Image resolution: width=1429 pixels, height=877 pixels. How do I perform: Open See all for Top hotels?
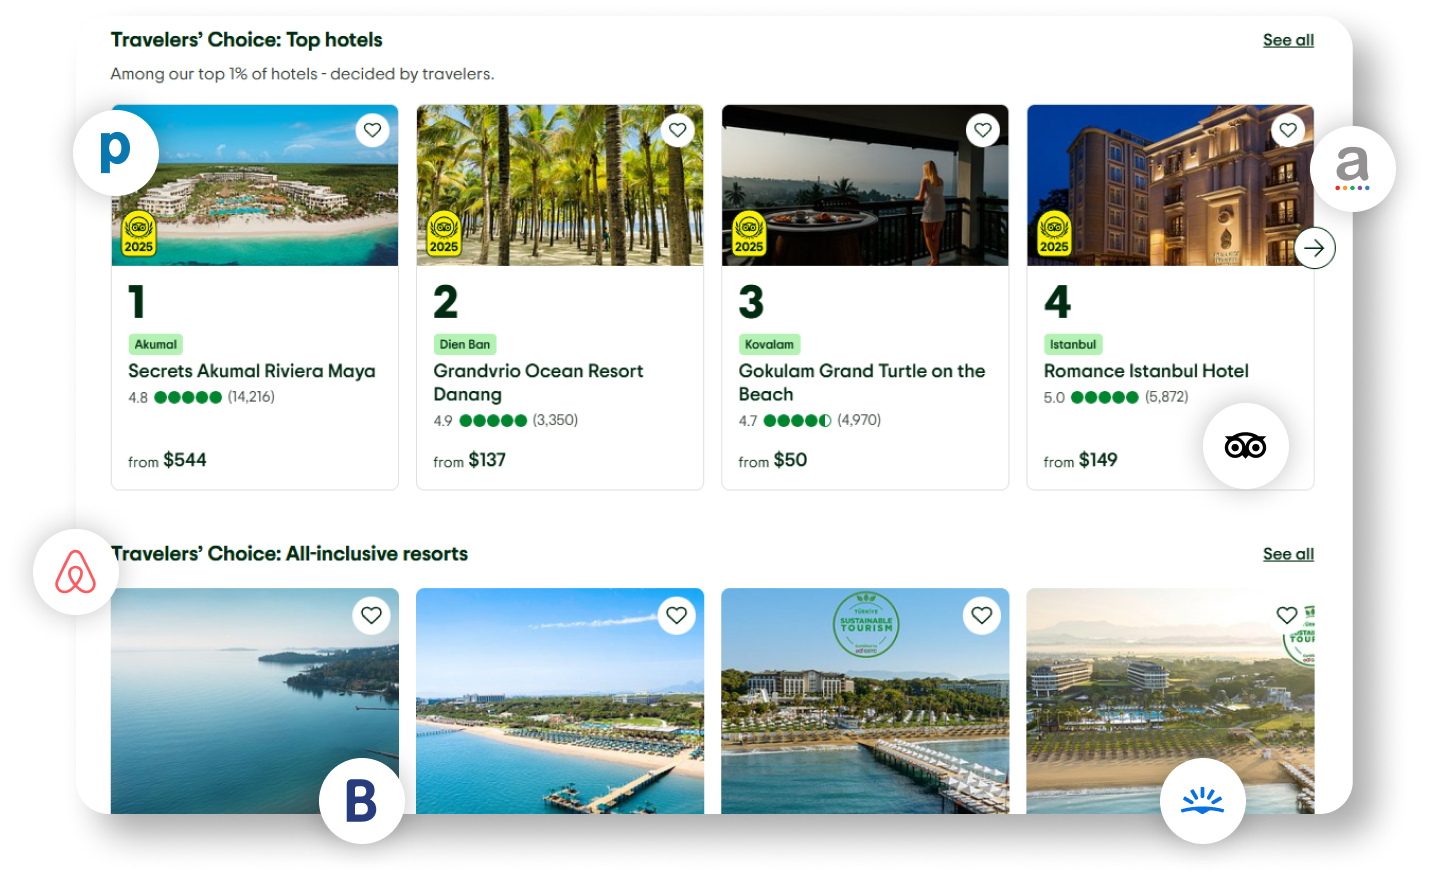[1288, 40]
